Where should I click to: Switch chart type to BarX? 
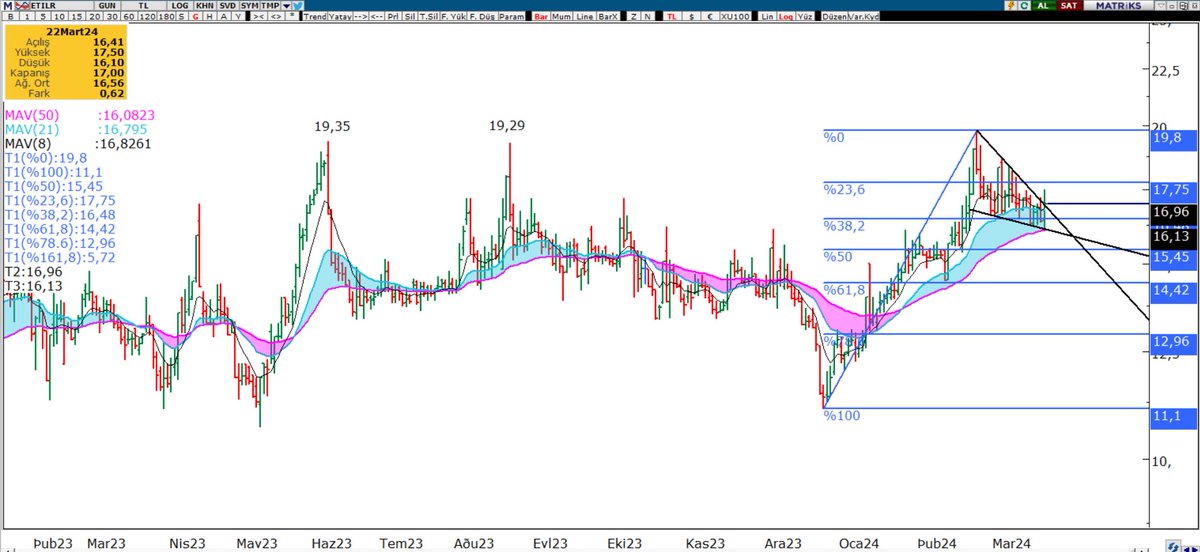tap(608, 17)
